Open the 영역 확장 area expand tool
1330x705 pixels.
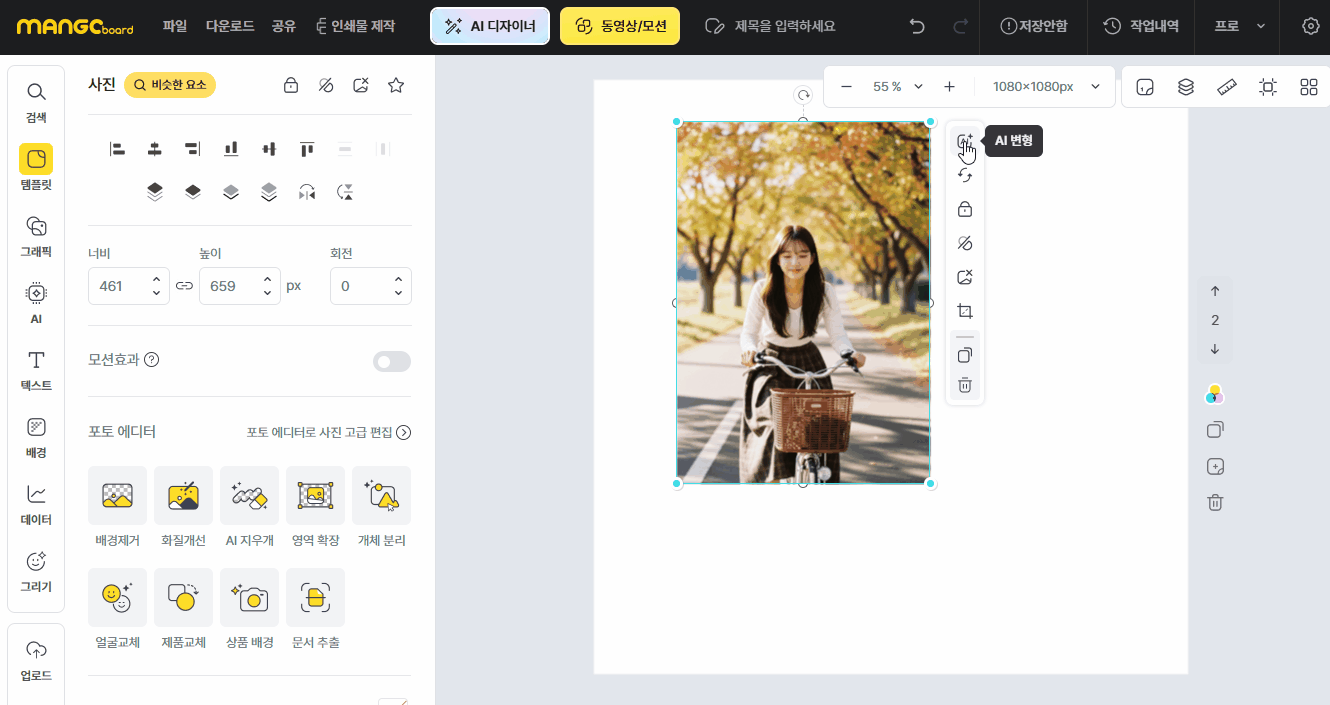(315, 496)
